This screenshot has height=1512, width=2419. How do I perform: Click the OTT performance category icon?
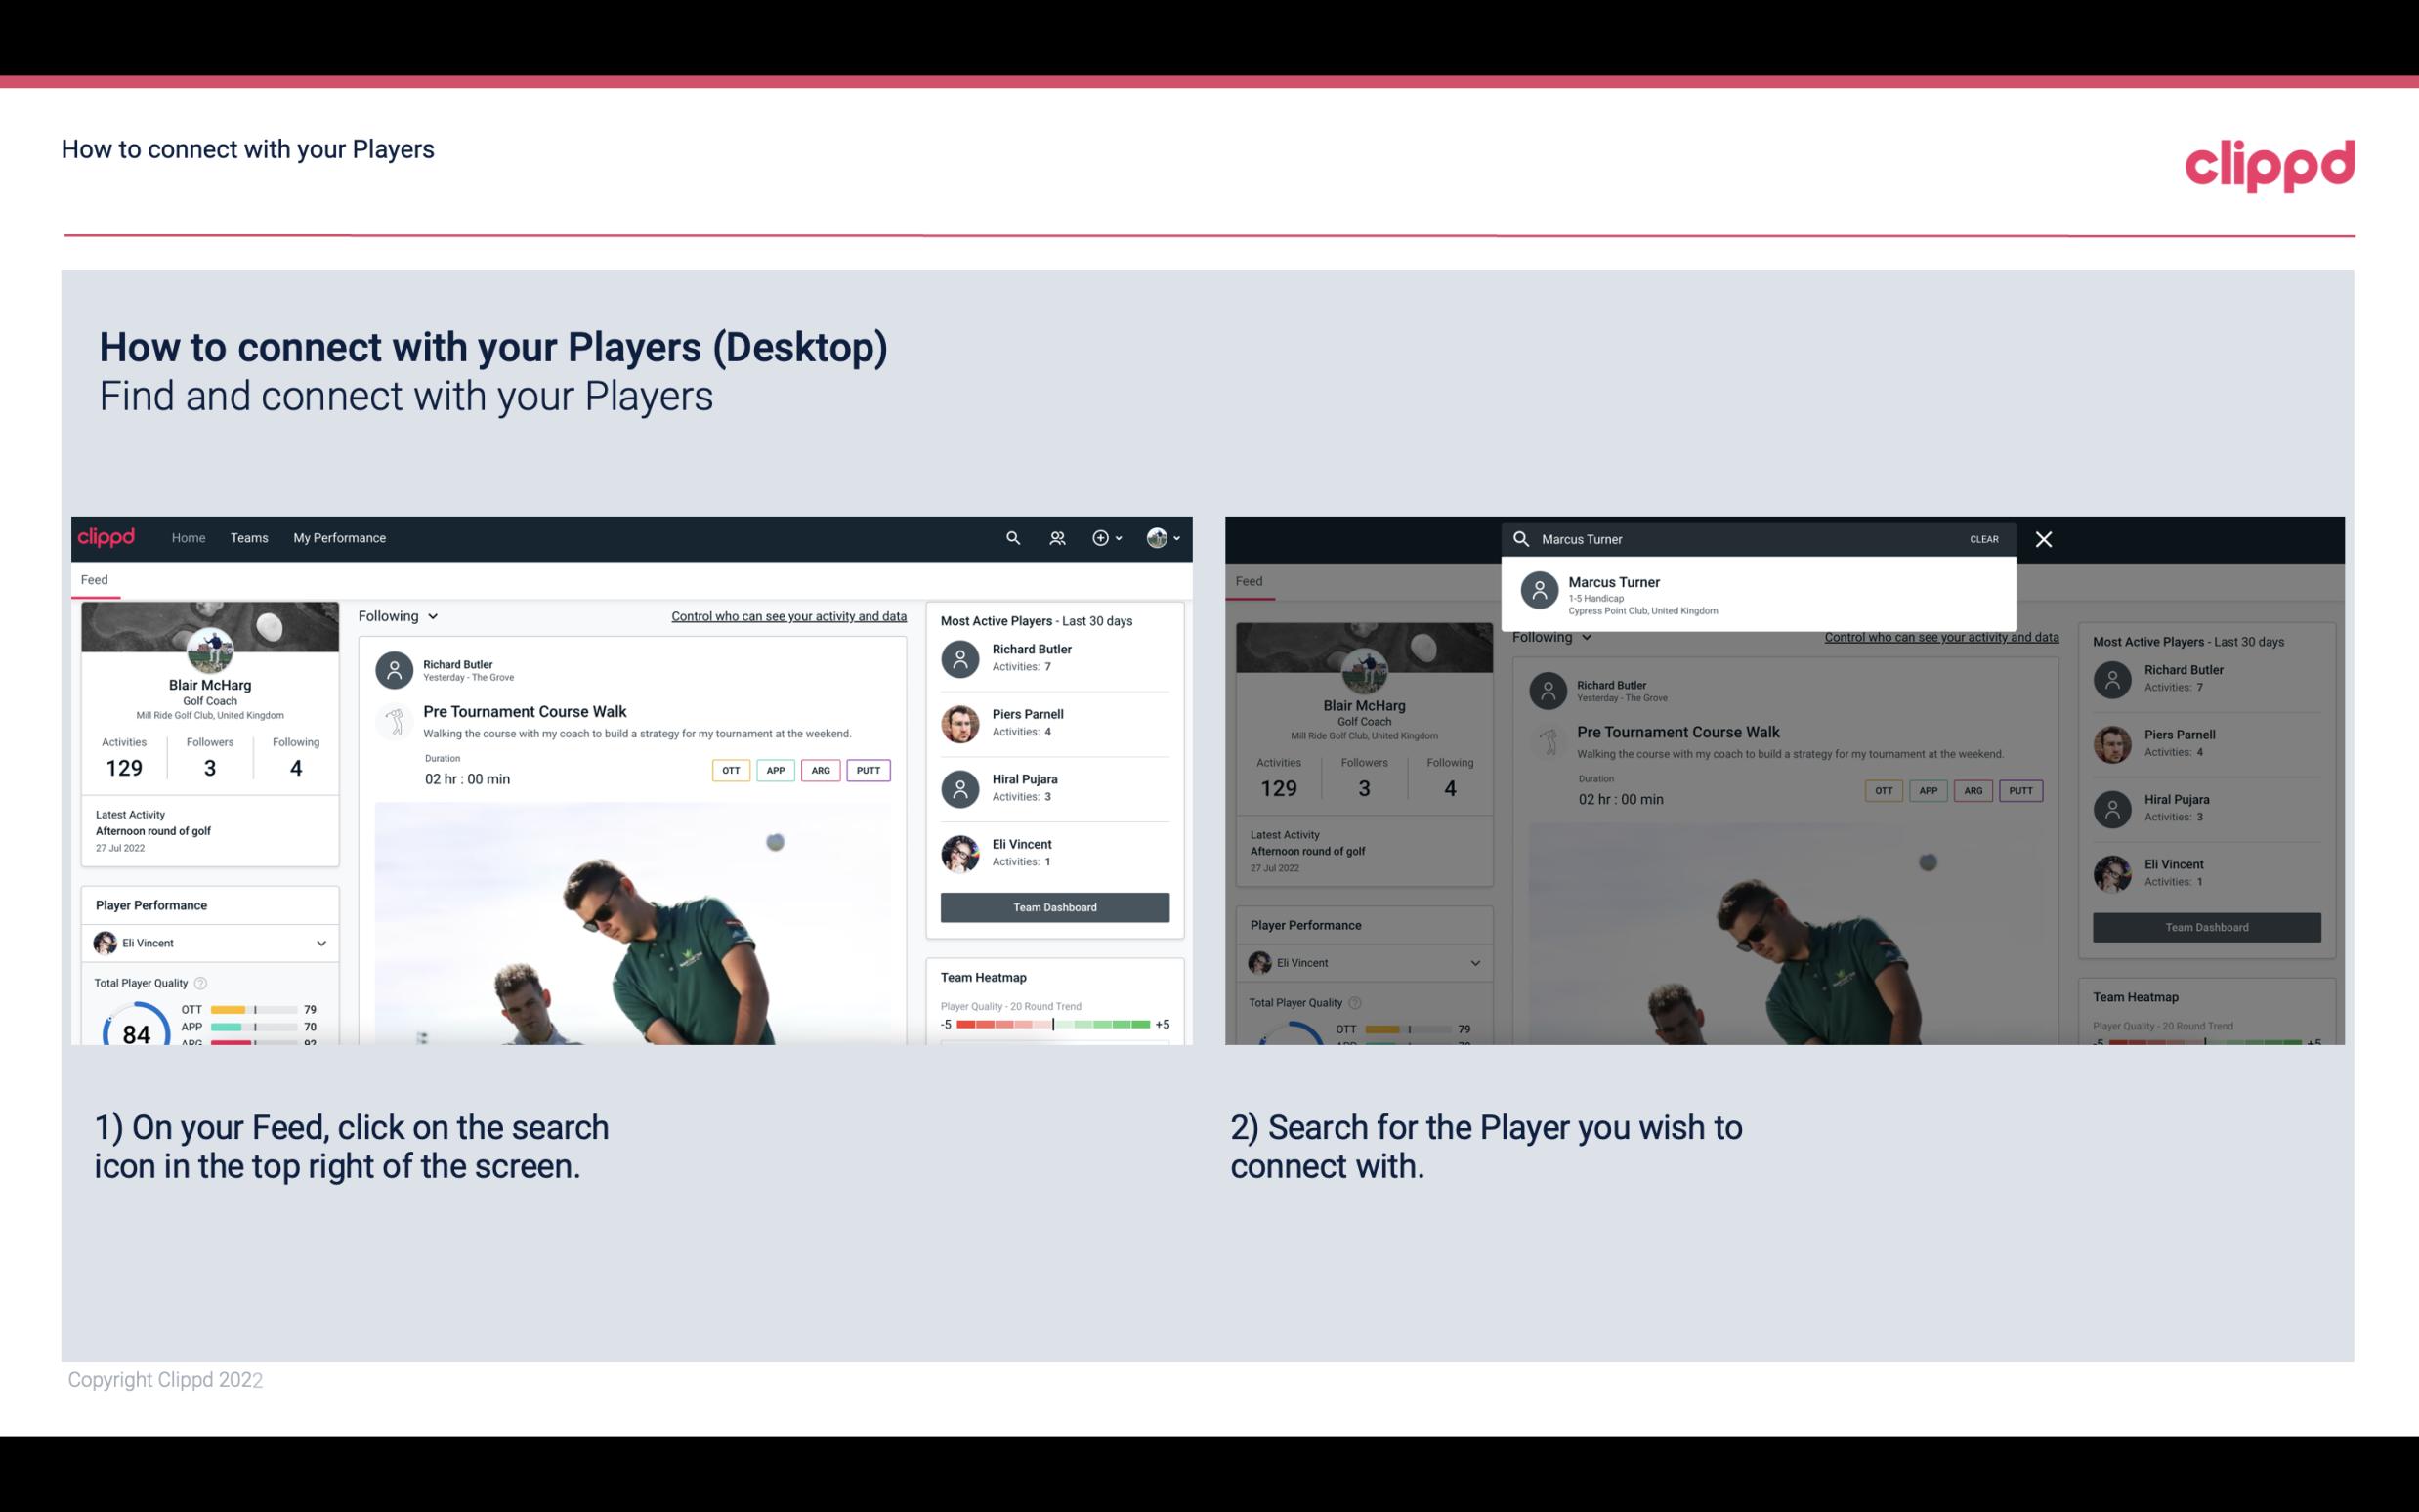[728, 770]
